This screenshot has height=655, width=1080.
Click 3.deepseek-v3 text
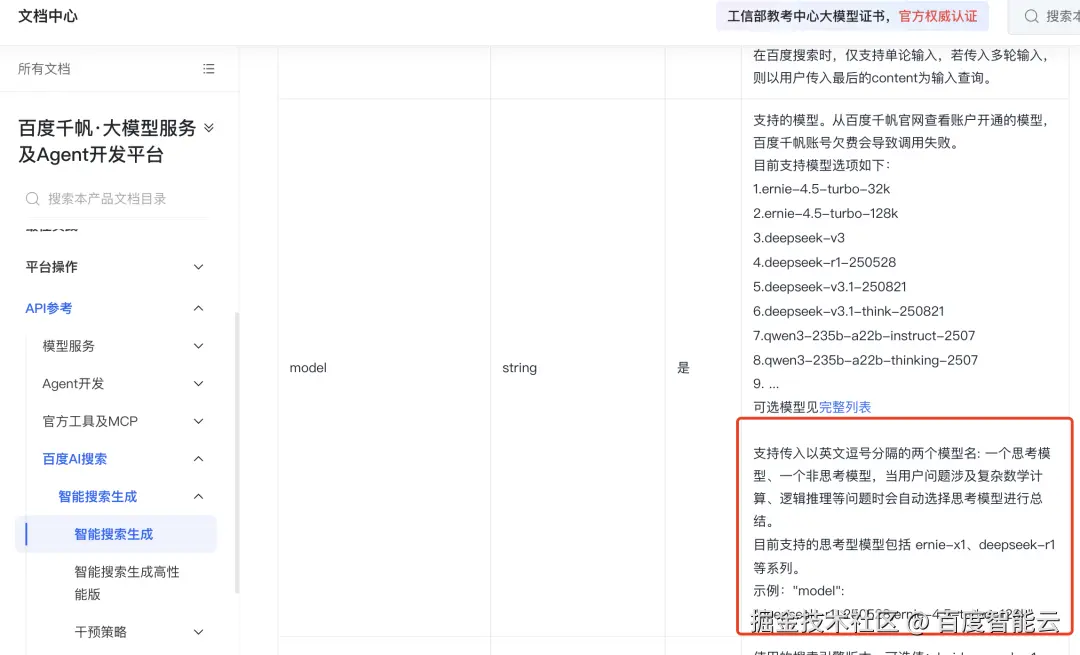[799, 238]
